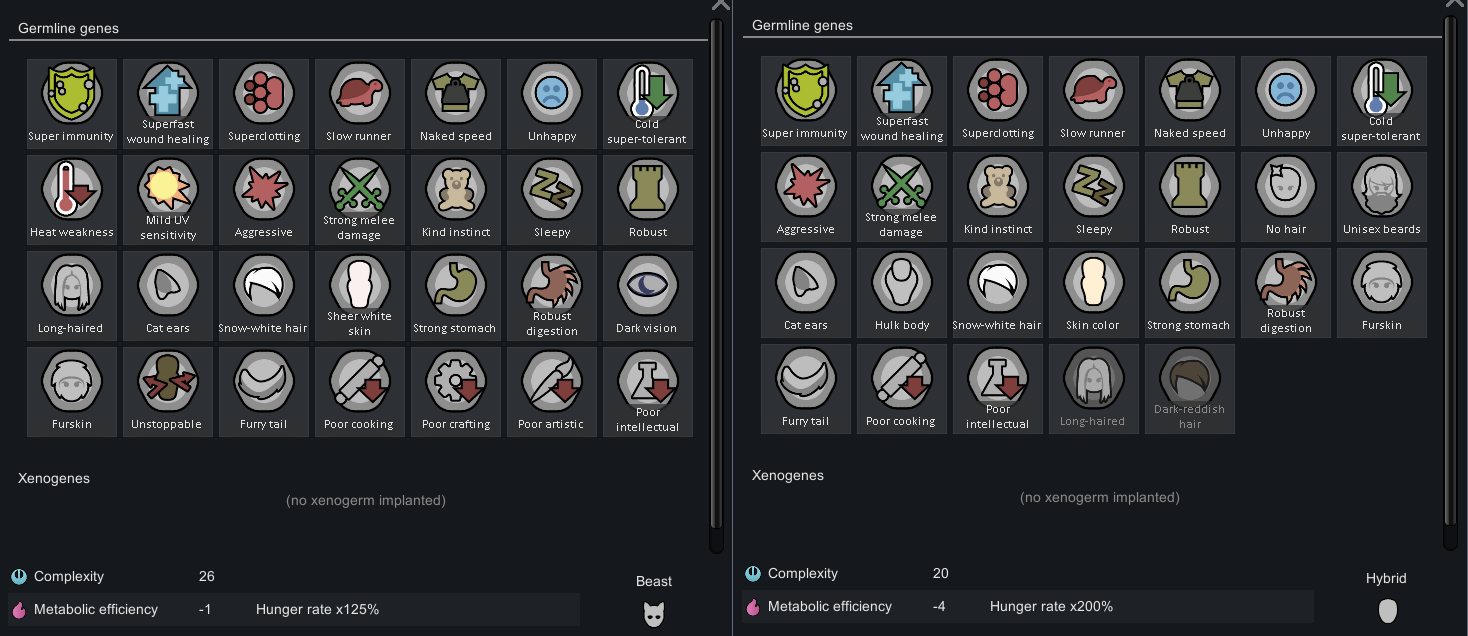This screenshot has width=1468, height=636.
Task: Click Cold super-tolerant gene in right panel
Action: [x=1382, y=101]
